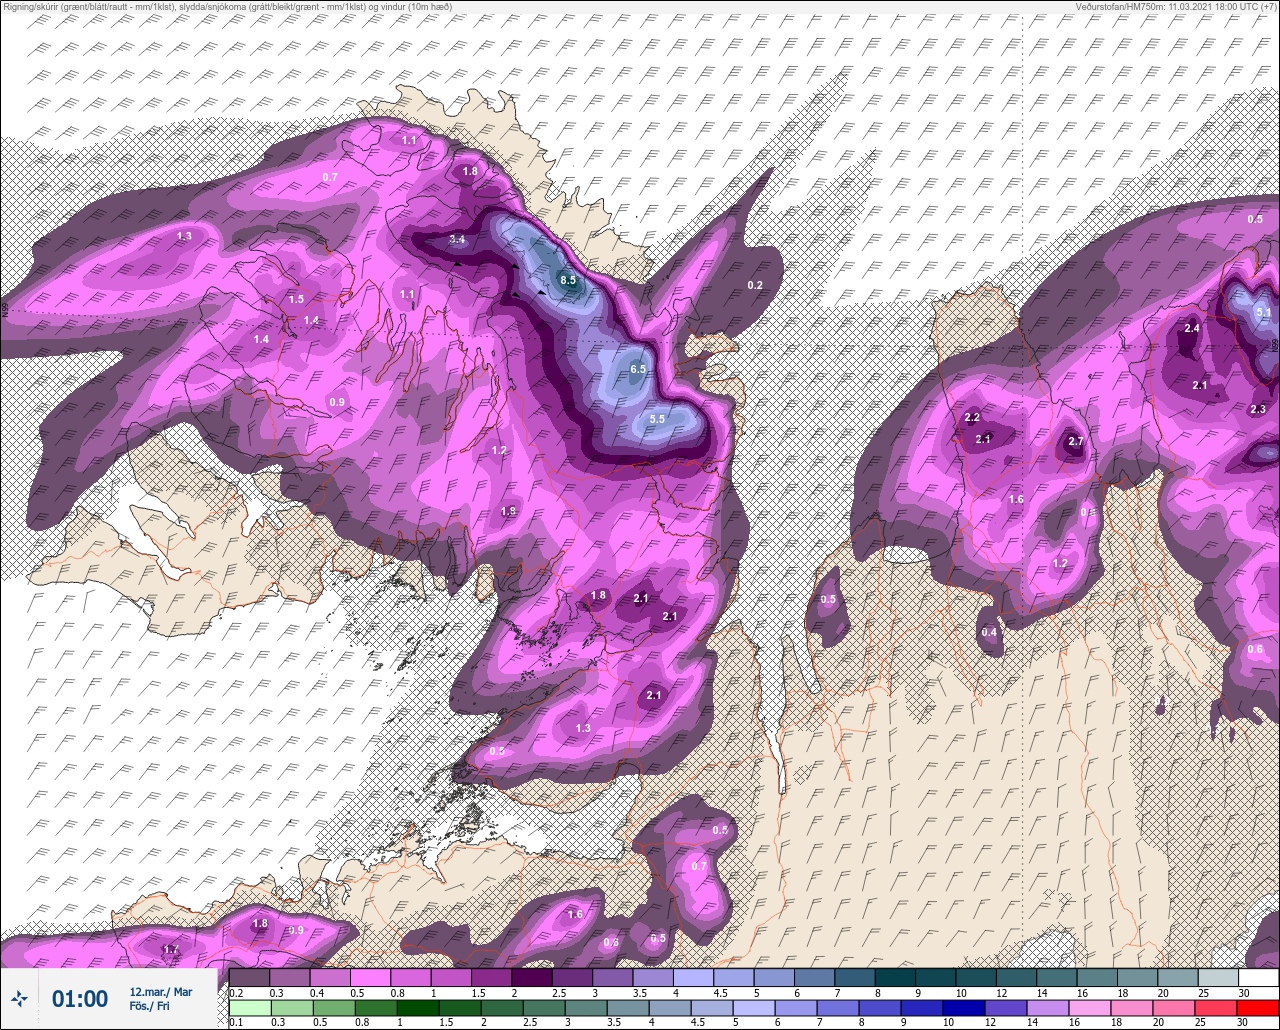1280x1030 pixels.
Task: Select the lightest green 0.1 swatch in lower legend
Action: click(x=249, y=1008)
